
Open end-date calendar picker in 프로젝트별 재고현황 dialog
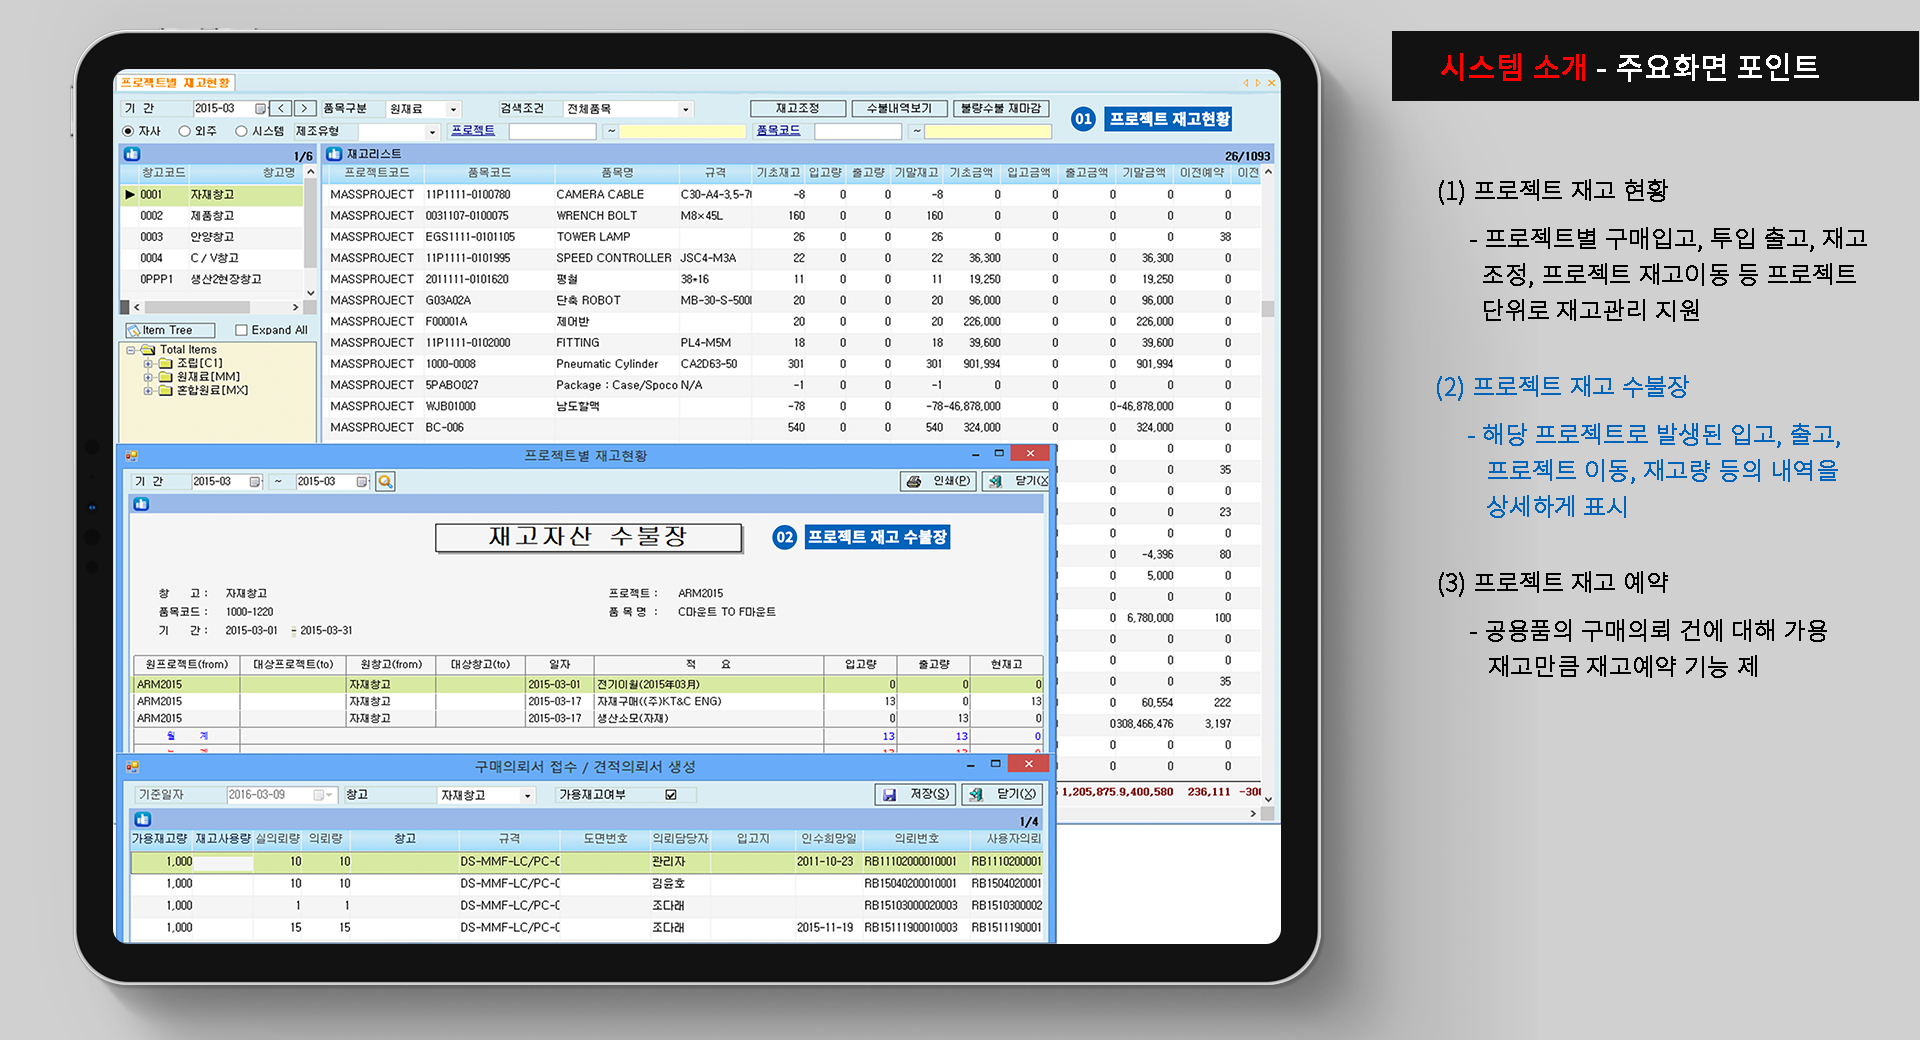[362, 482]
